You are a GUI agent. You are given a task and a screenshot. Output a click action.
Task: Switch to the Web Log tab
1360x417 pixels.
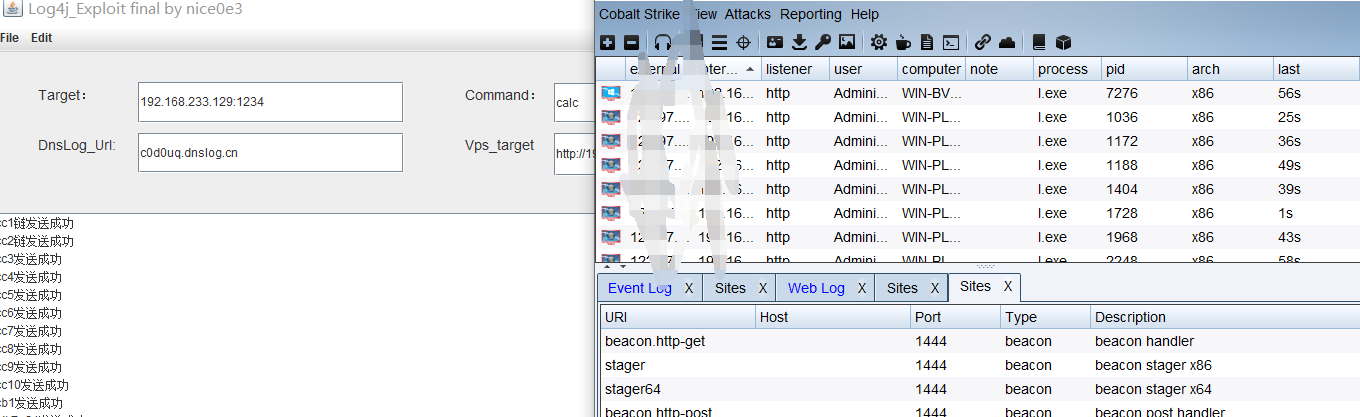point(816,288)
